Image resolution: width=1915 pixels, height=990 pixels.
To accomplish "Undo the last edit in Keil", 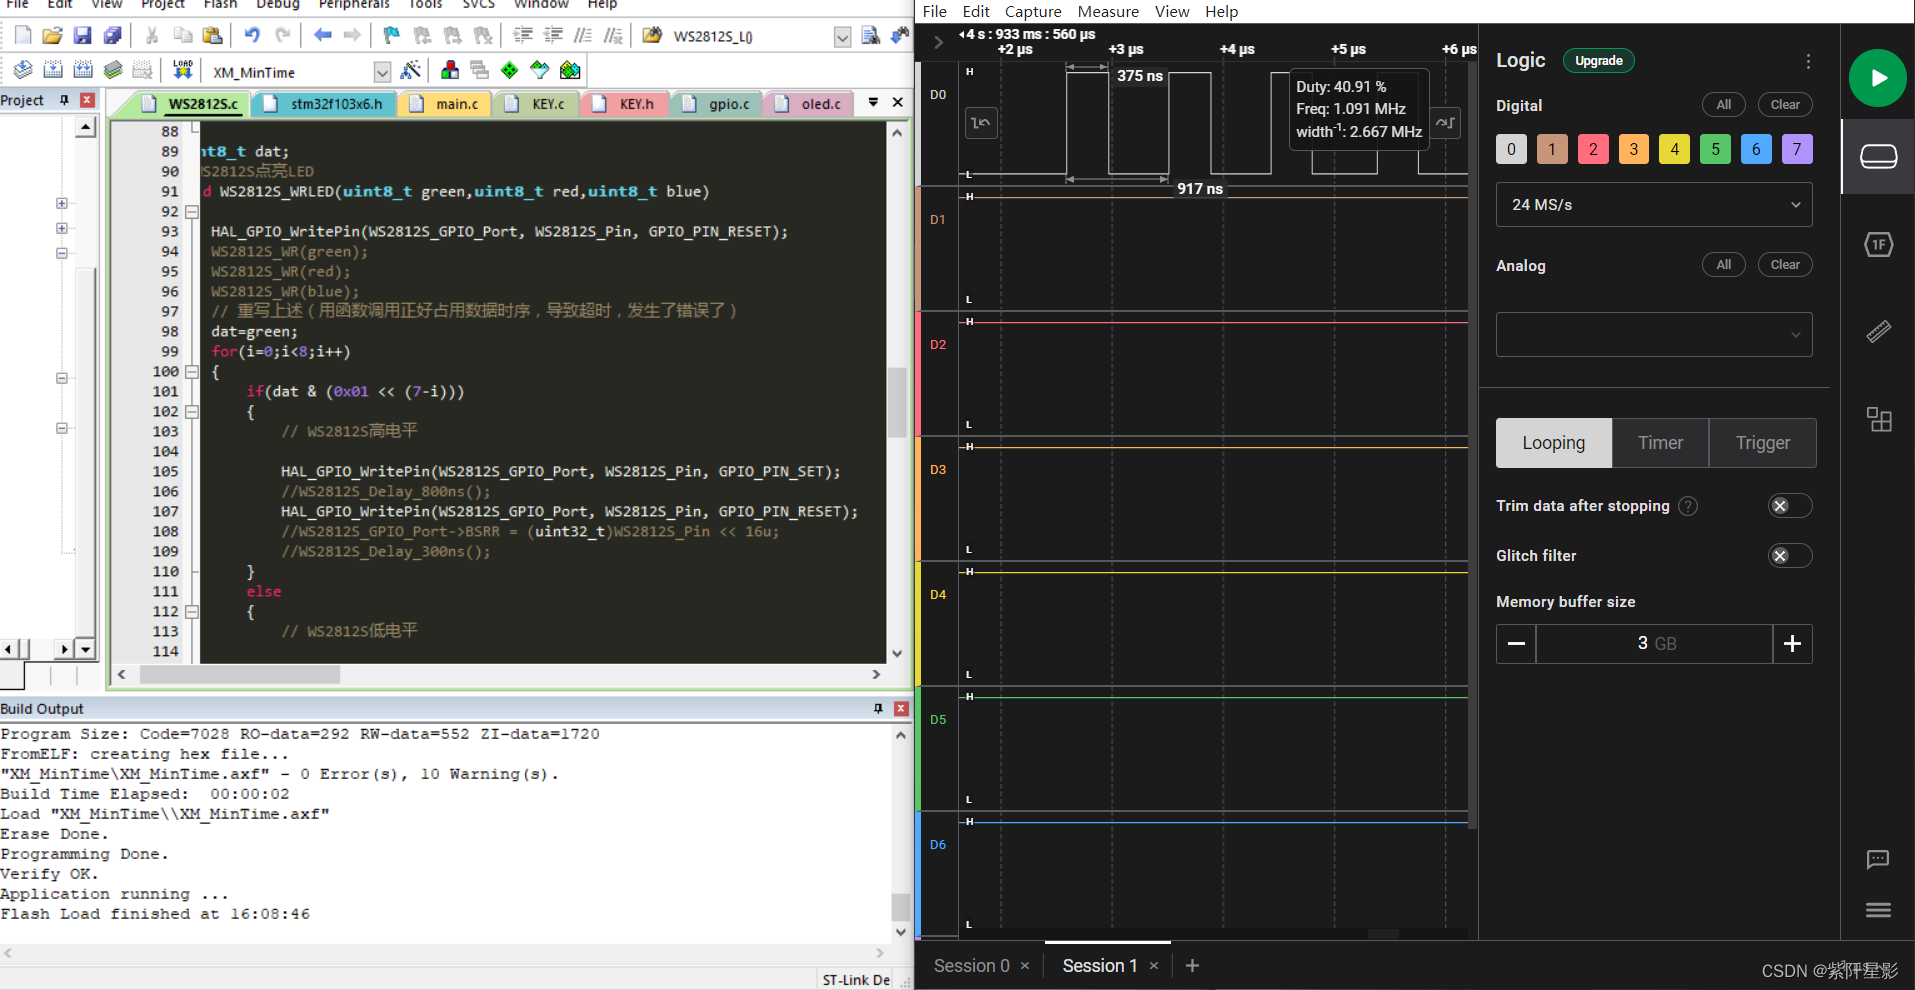I will [252, 36].
